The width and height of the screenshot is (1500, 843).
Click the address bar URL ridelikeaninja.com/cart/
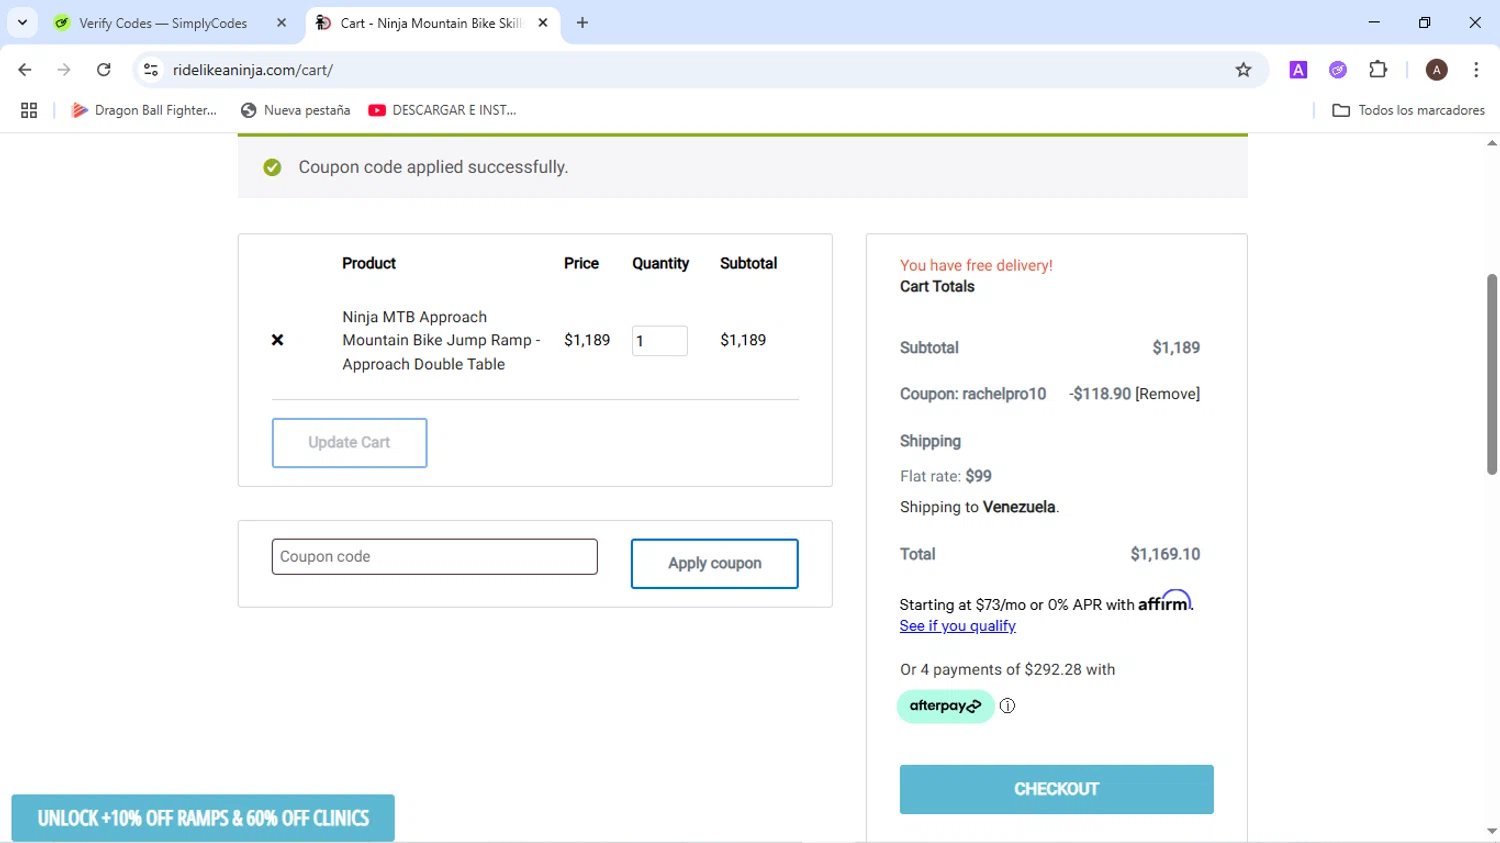tap(253, 70)
